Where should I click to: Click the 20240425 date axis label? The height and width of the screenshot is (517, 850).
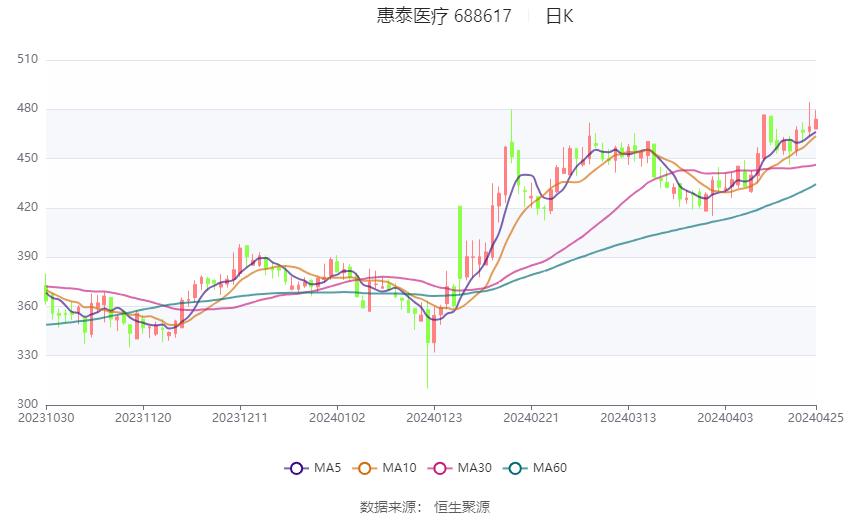pyautogui.click(x=816, y=418)
